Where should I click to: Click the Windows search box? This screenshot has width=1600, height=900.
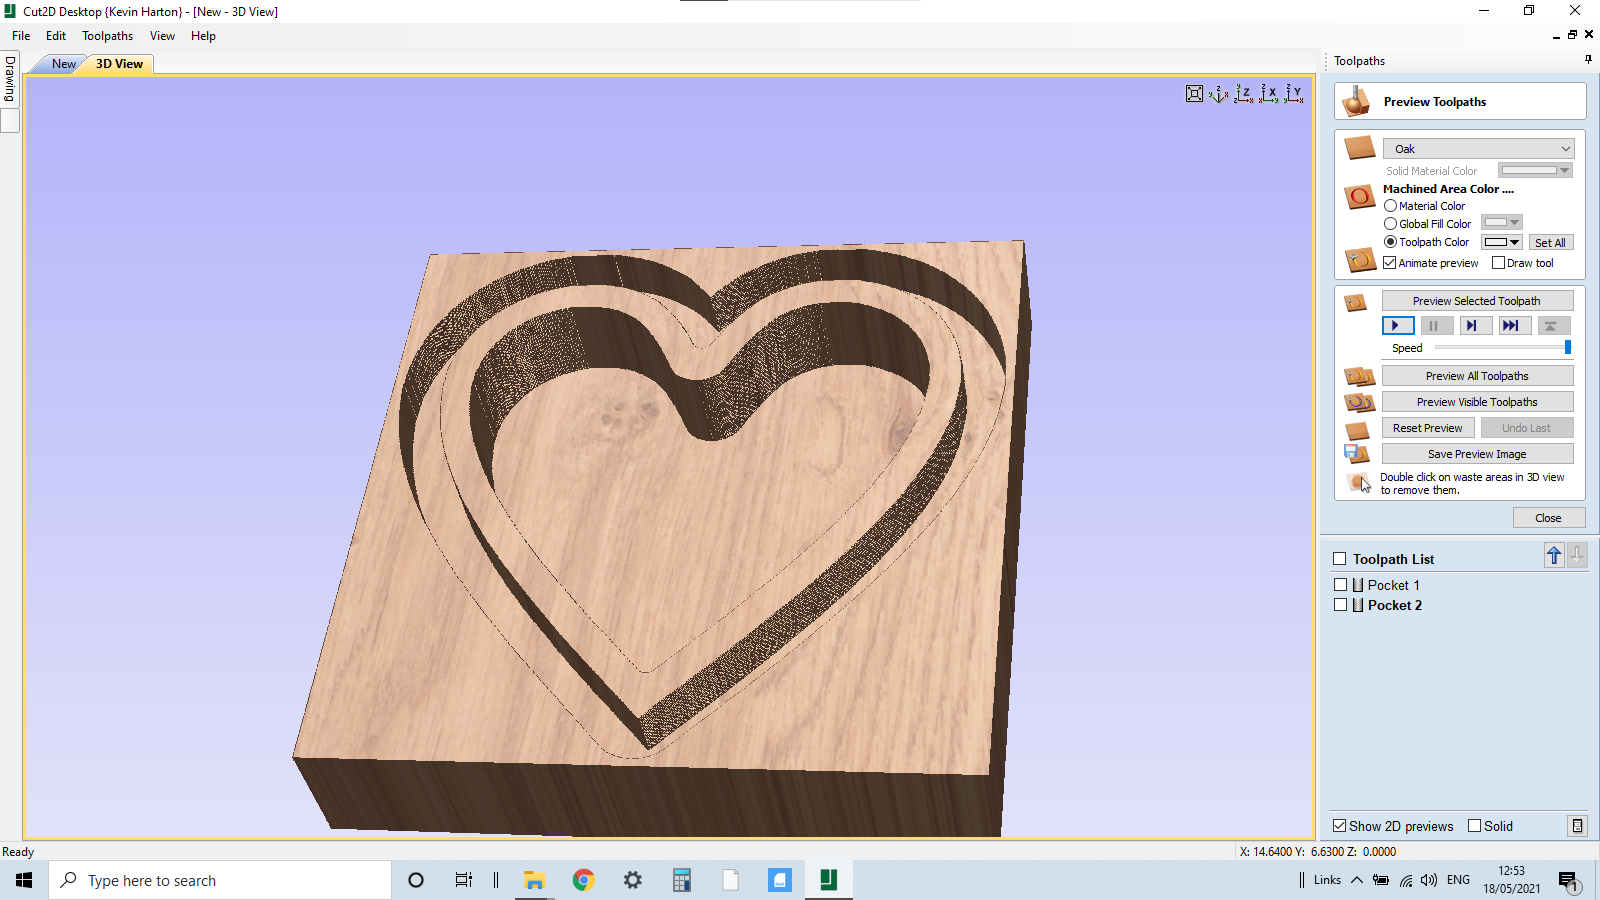220,880
